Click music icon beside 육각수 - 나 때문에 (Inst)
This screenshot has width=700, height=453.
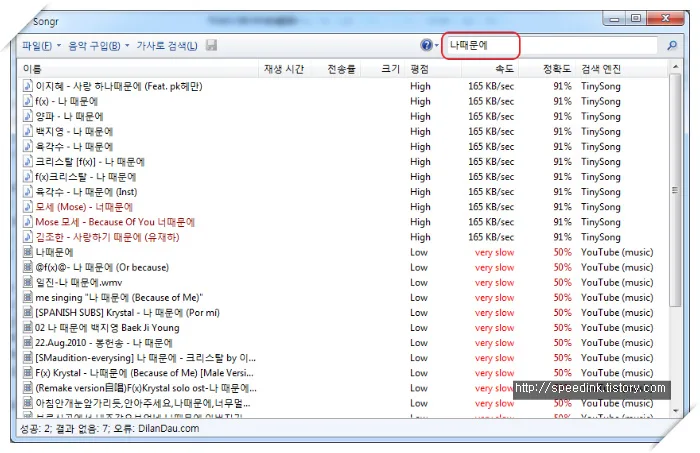(28, 191)
